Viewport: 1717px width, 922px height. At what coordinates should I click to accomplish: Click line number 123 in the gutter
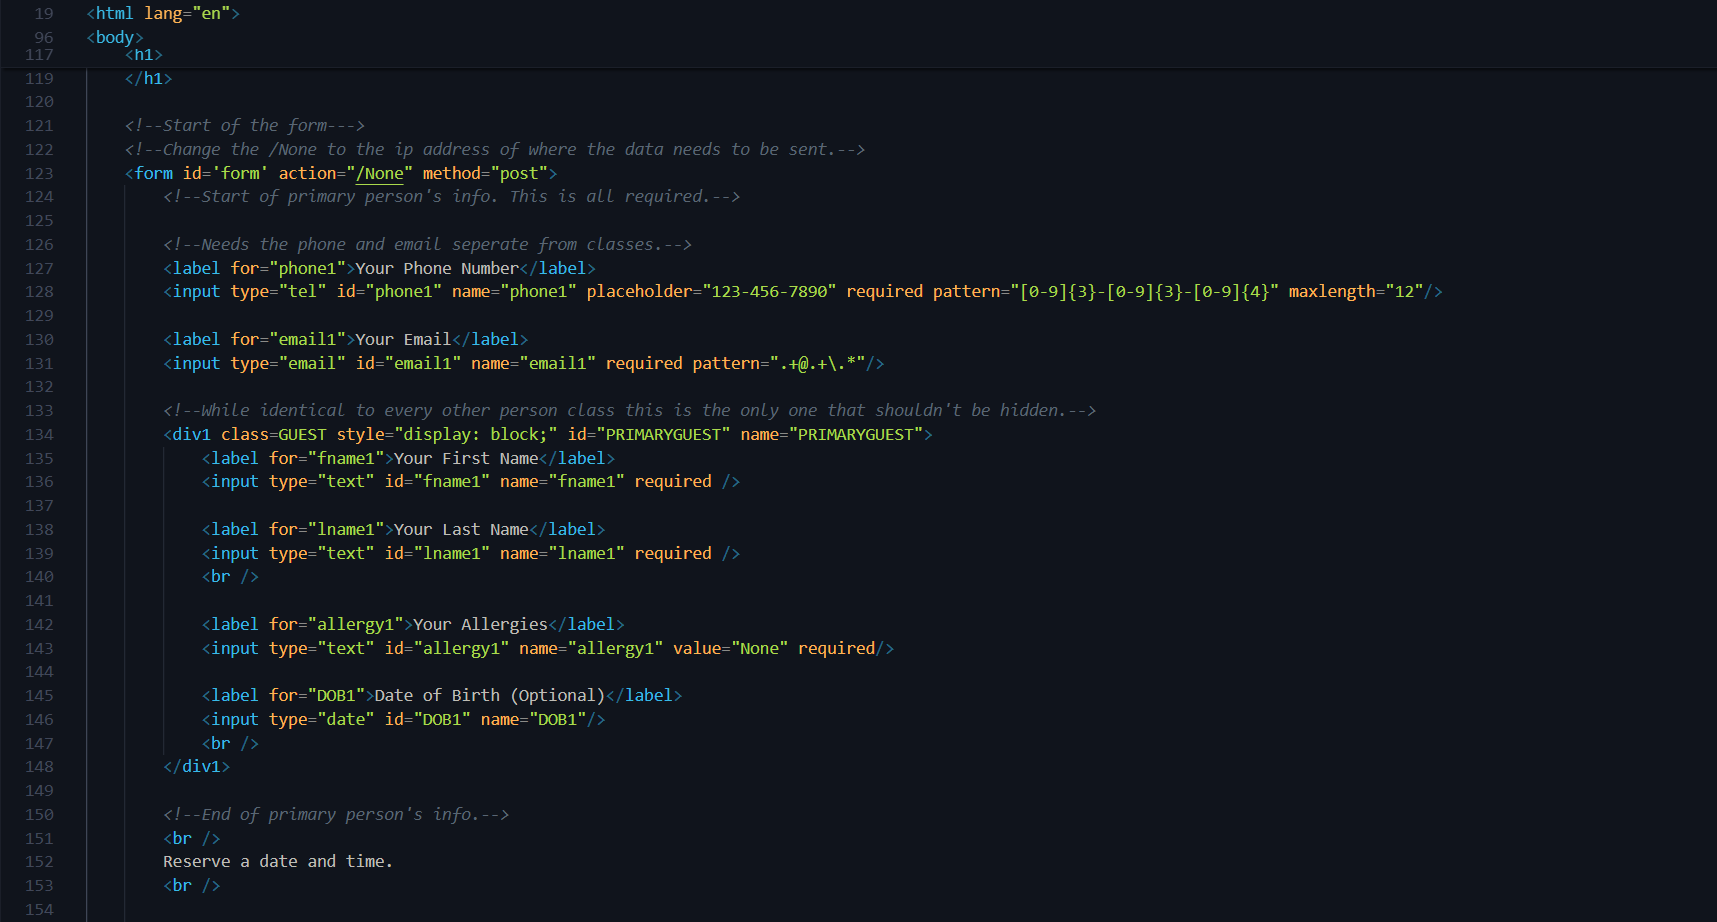point(40,173)
